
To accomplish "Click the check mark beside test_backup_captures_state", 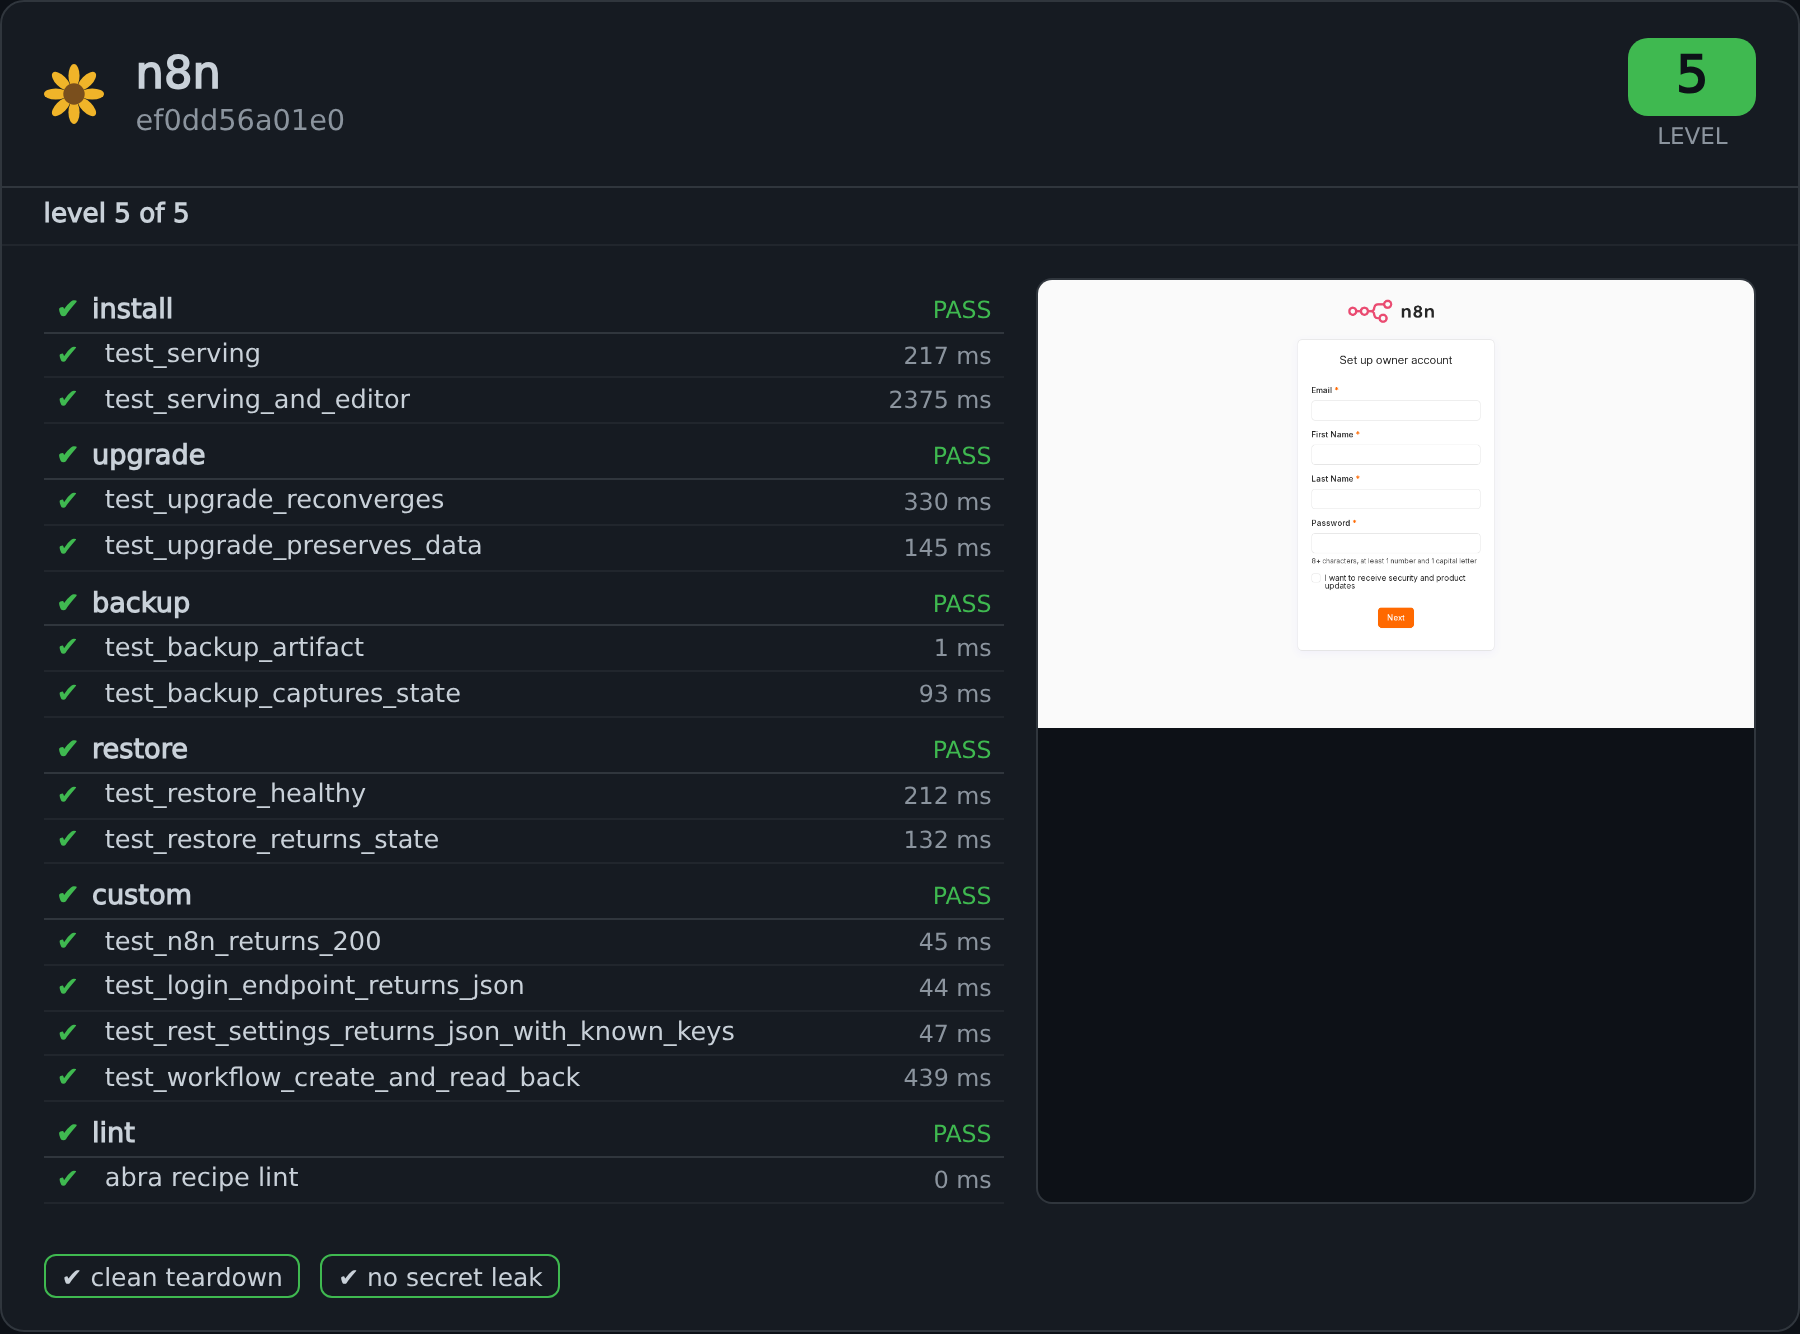I will coord(67,693).
